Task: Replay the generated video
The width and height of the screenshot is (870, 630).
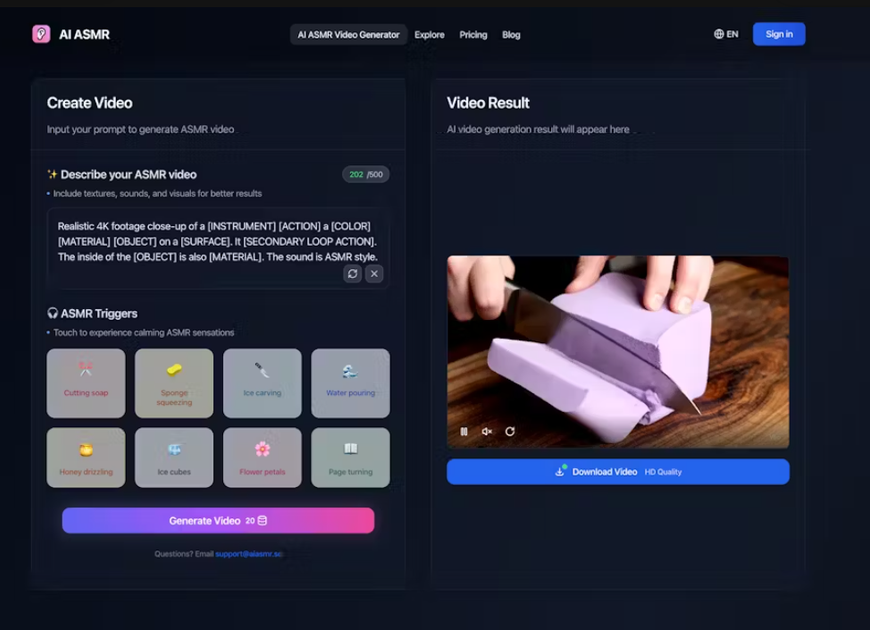Action: 510,430
